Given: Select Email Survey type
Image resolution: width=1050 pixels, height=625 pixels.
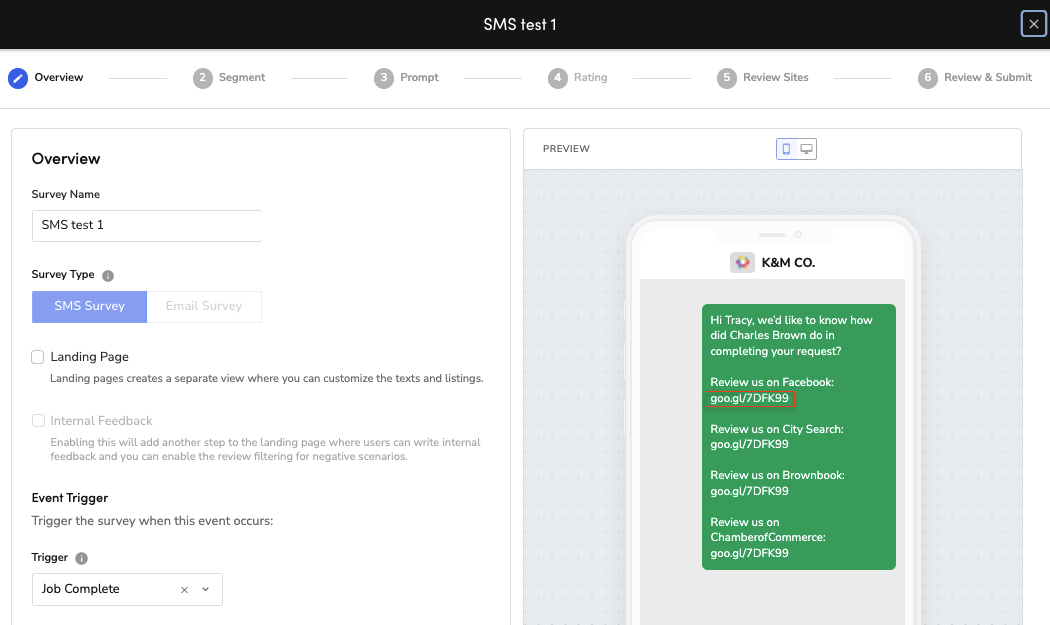Looking at the screenshot, I should tap(204, 306).
